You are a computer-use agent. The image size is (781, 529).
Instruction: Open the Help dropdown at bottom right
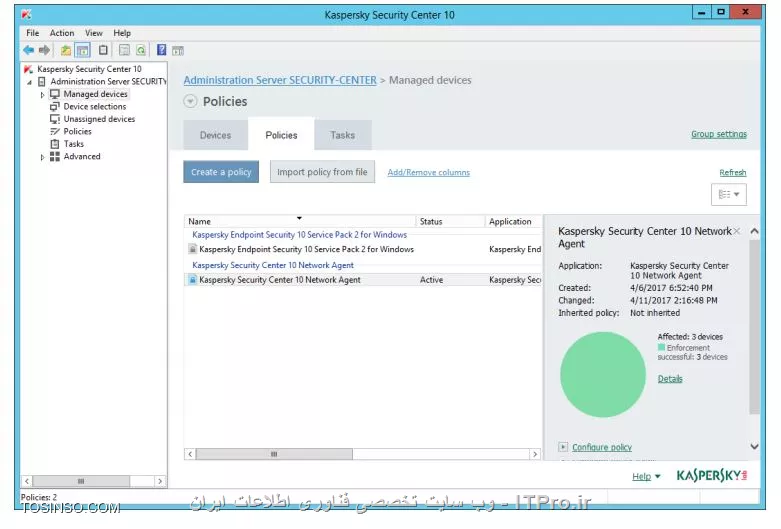click(x=646, y=477)
